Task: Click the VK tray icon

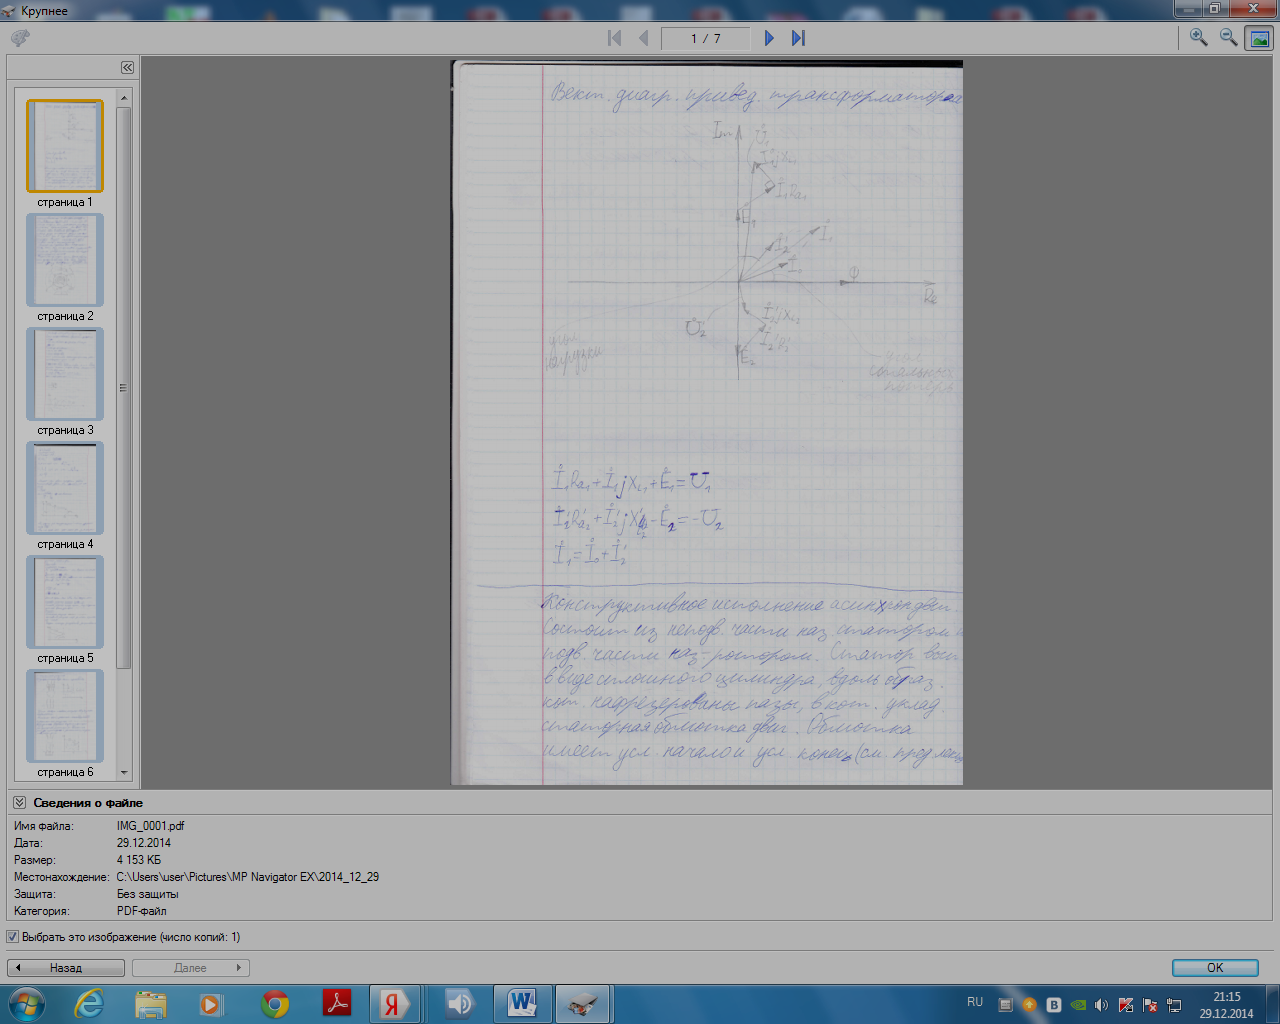Action: coord(1053,1005)
